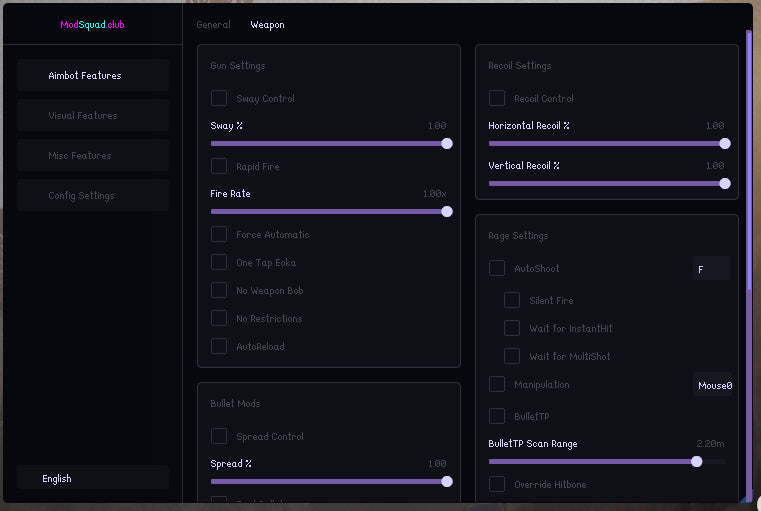Toggle the No Weapon Bob checkbox
This screenshot has height=511, width=761.
pyautogui.click(x=219, y=290)
